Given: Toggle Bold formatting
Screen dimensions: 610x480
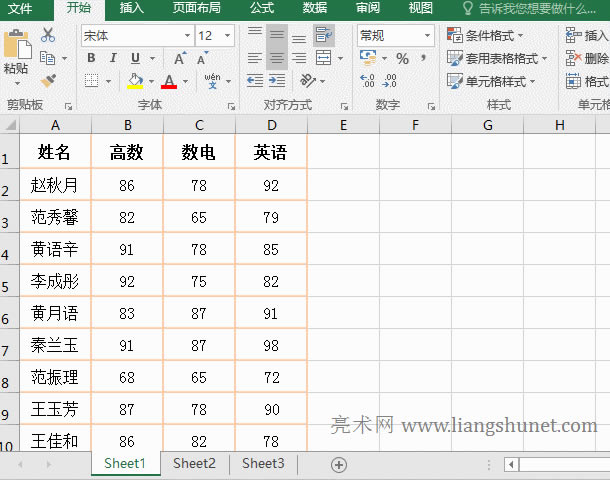Looking at the screenshot, I should (x=91, y=59).
